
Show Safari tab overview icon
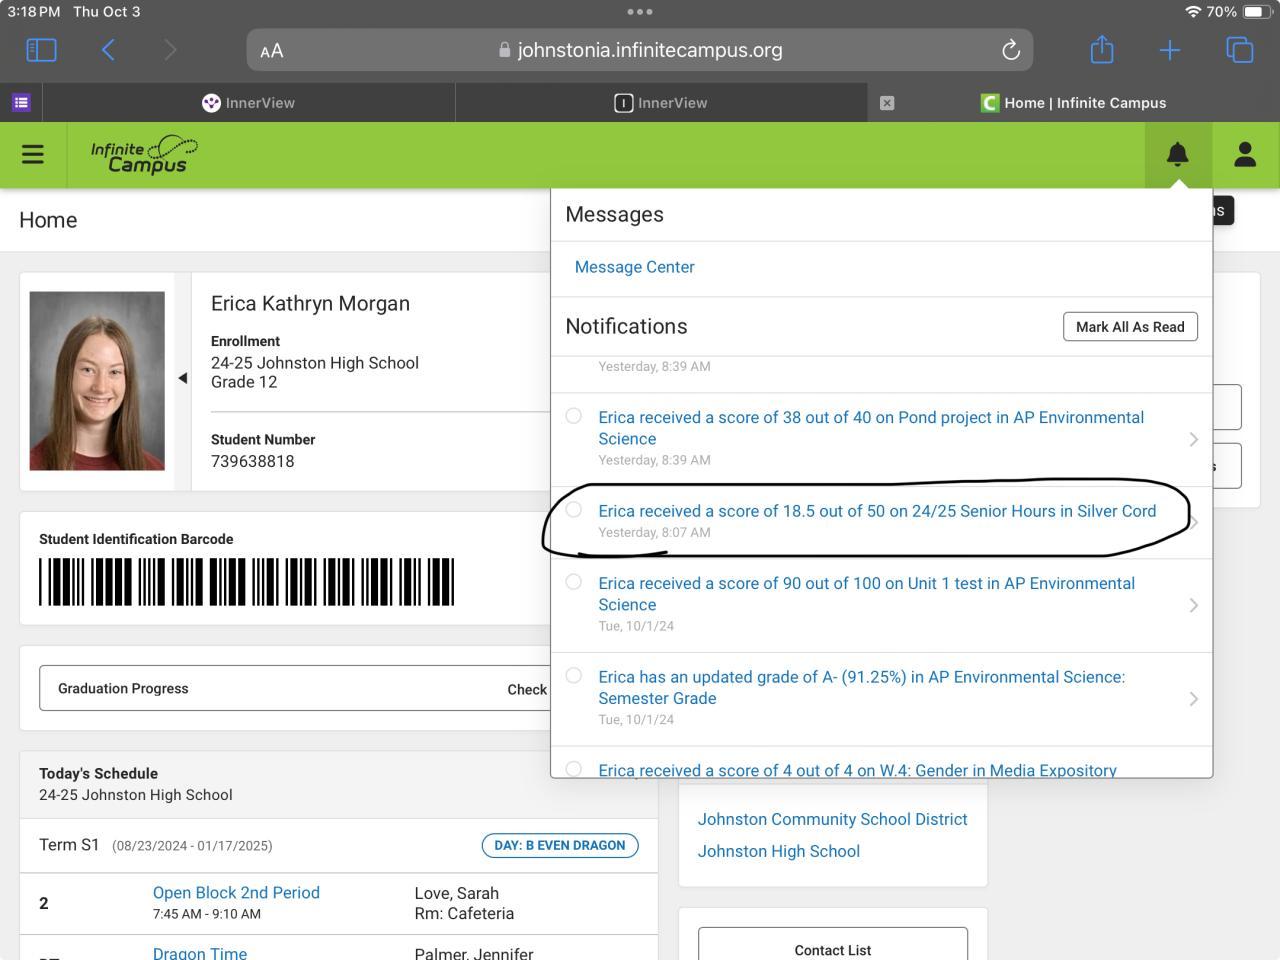coord(1239,50)
